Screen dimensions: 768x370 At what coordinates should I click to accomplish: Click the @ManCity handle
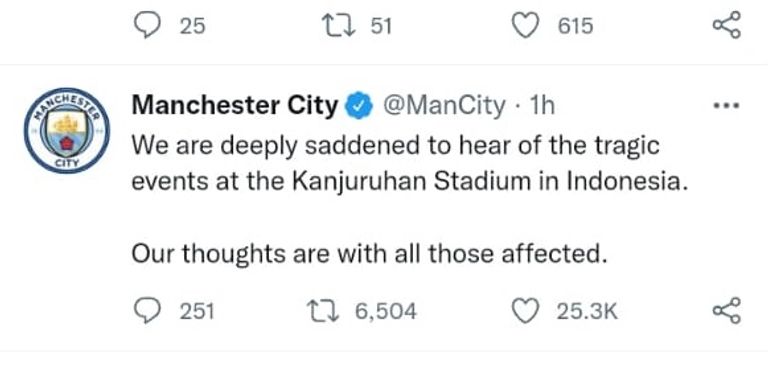tap(443, 106)
